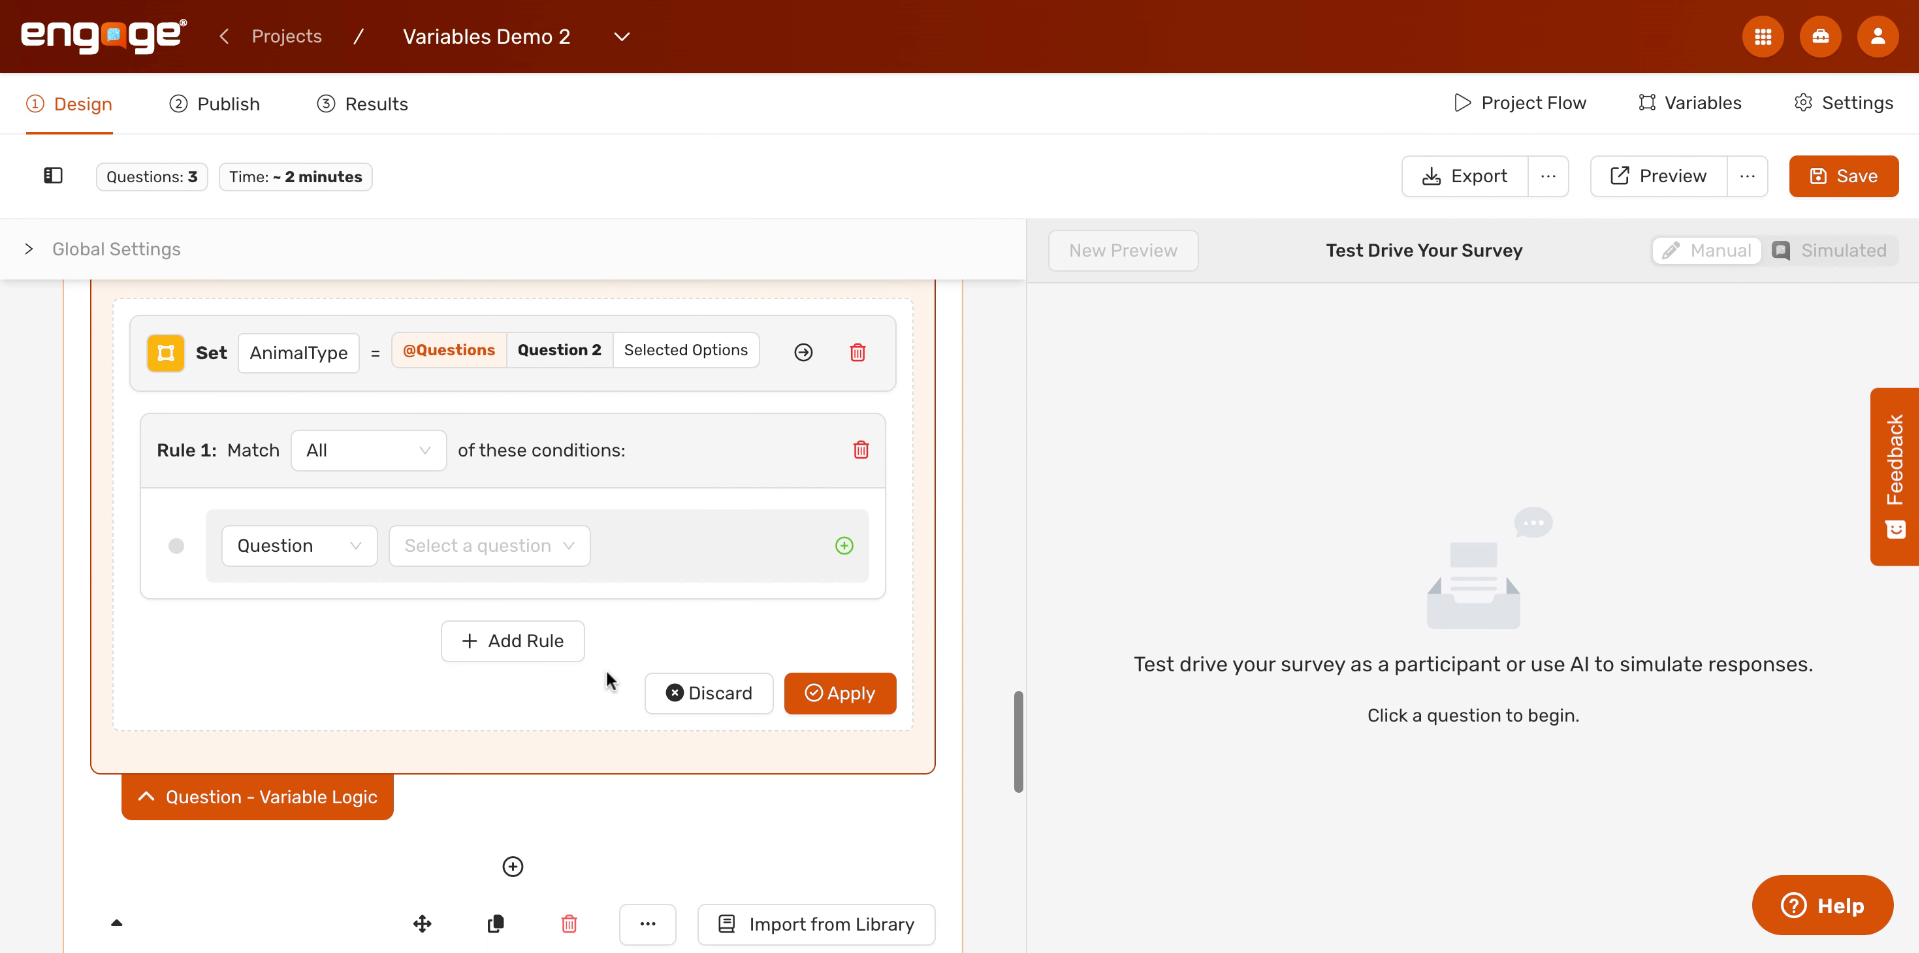Click Import from Library
Viewport: 1919px width, 953px height.
[816, 924]
